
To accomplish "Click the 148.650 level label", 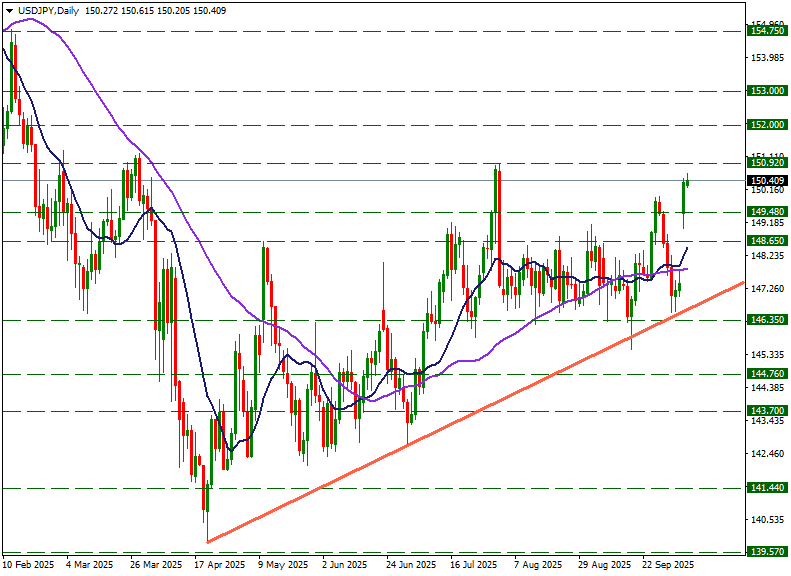I will click(765, 241).
